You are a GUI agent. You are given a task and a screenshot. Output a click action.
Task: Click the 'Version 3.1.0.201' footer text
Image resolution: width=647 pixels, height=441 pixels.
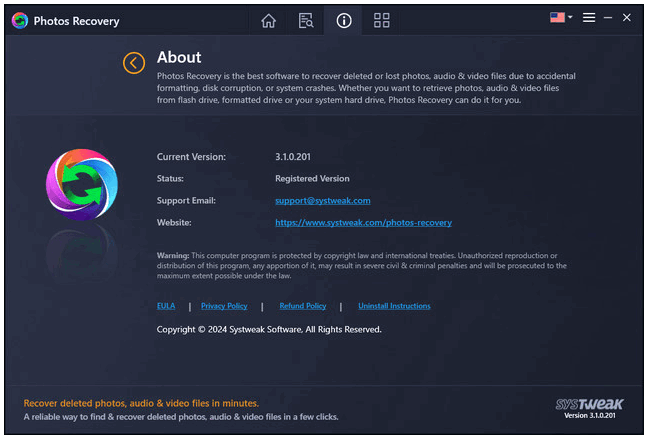[590, 415]
